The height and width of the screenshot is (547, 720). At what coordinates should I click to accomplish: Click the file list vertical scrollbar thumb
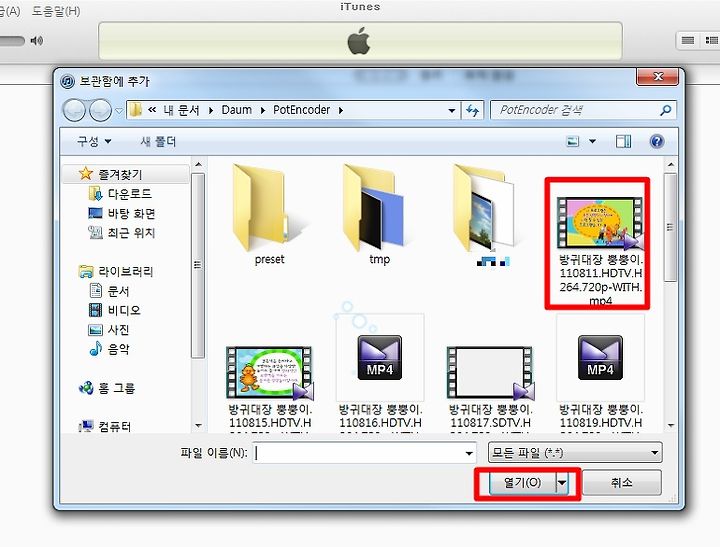tap(670, 227)
